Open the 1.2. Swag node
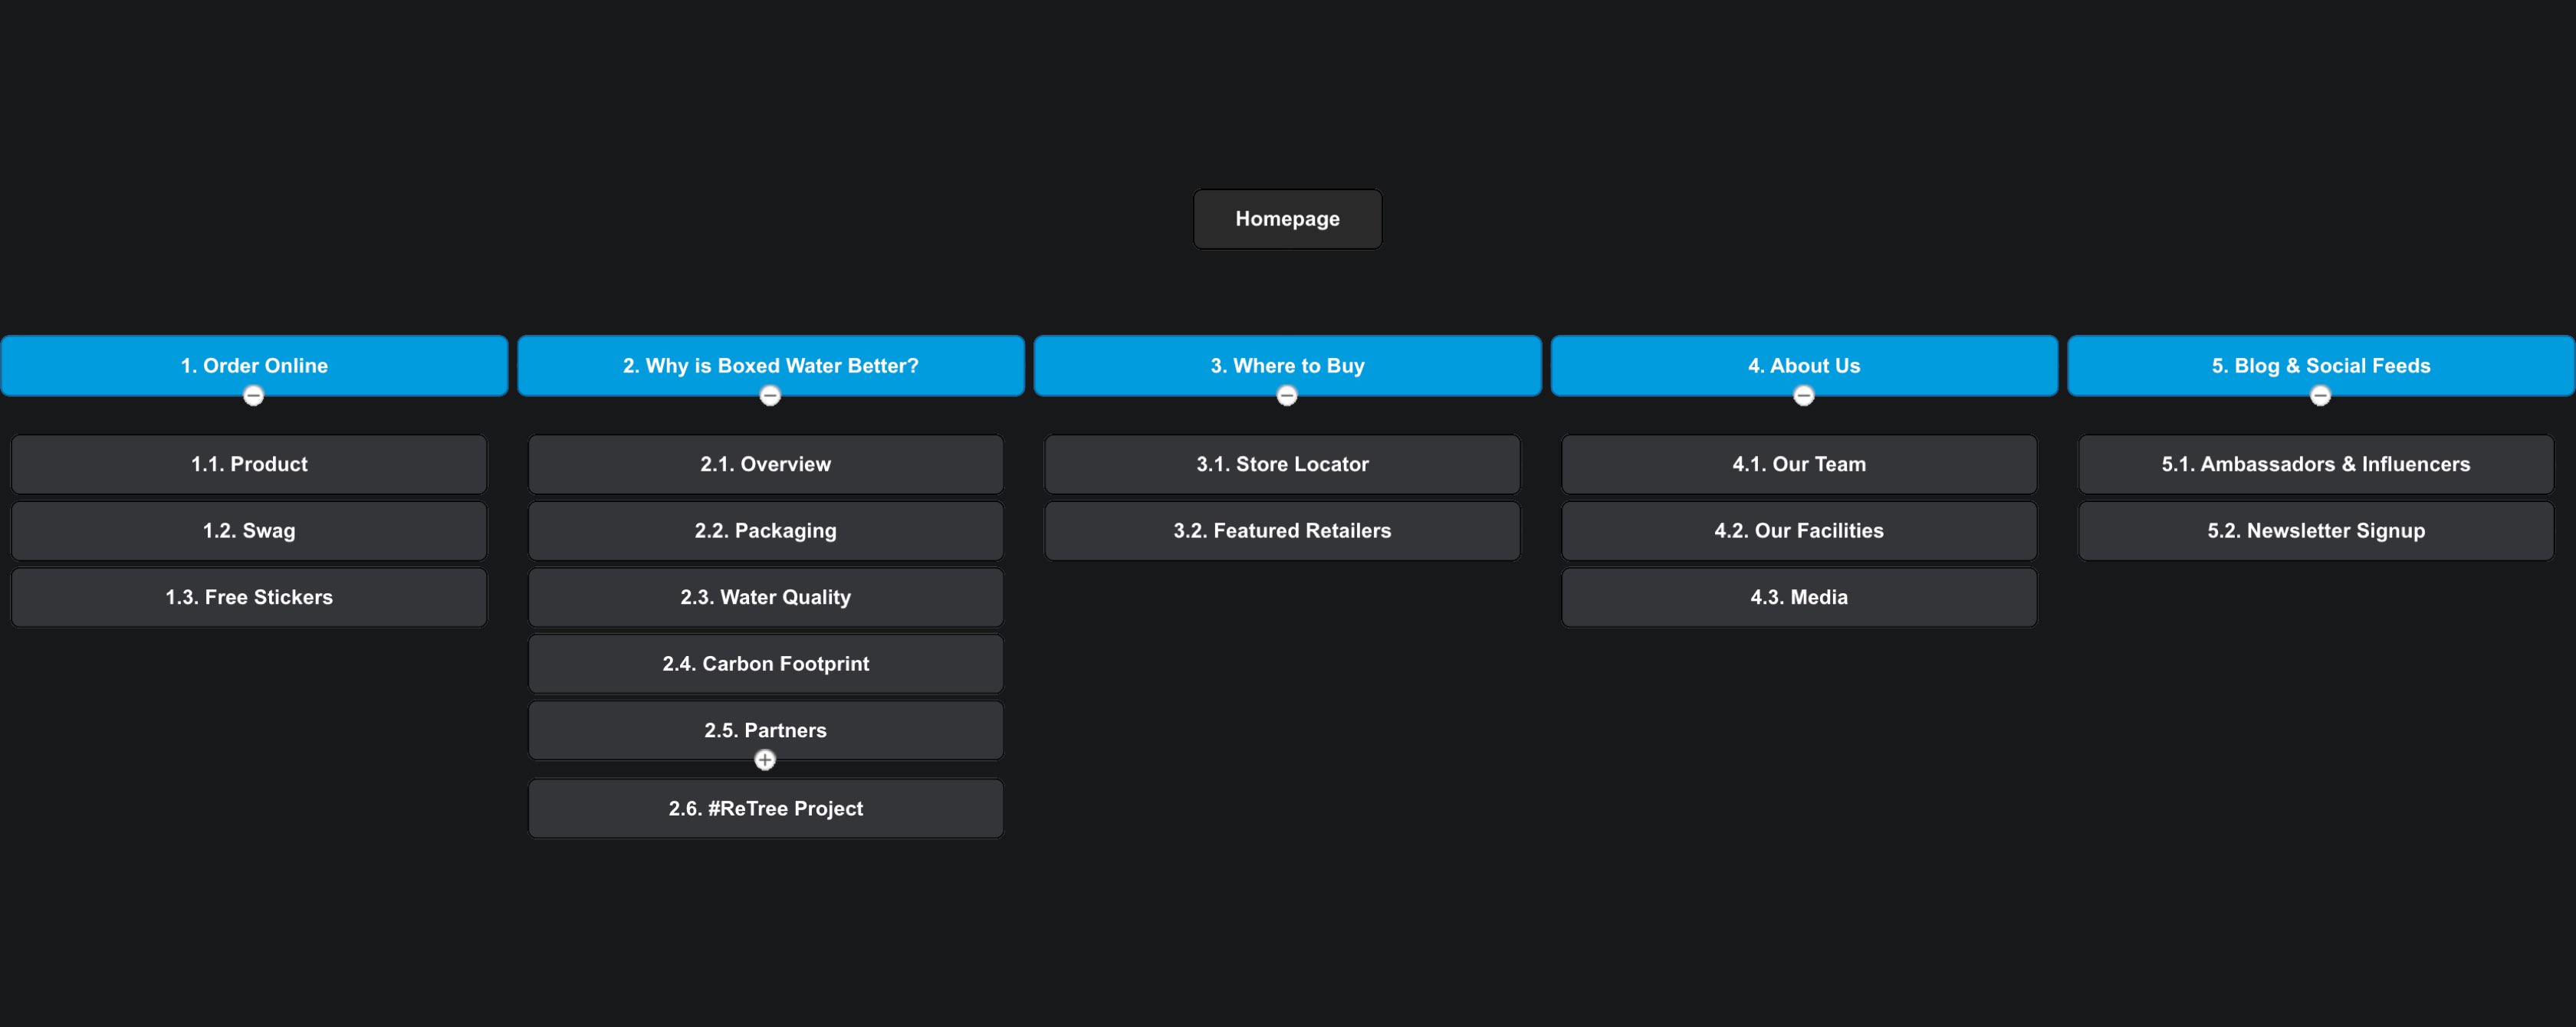 249,531
